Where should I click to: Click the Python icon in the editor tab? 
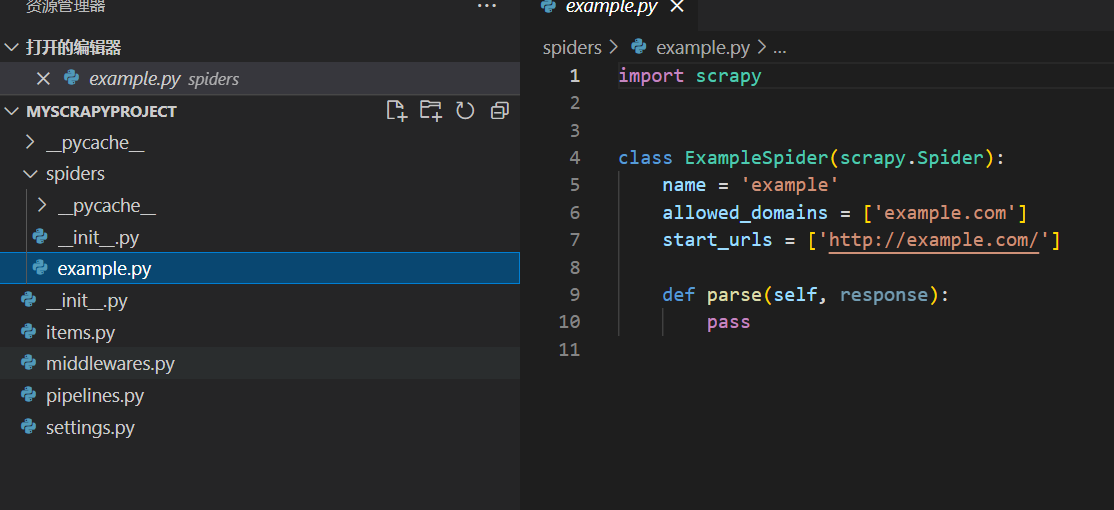548,6
